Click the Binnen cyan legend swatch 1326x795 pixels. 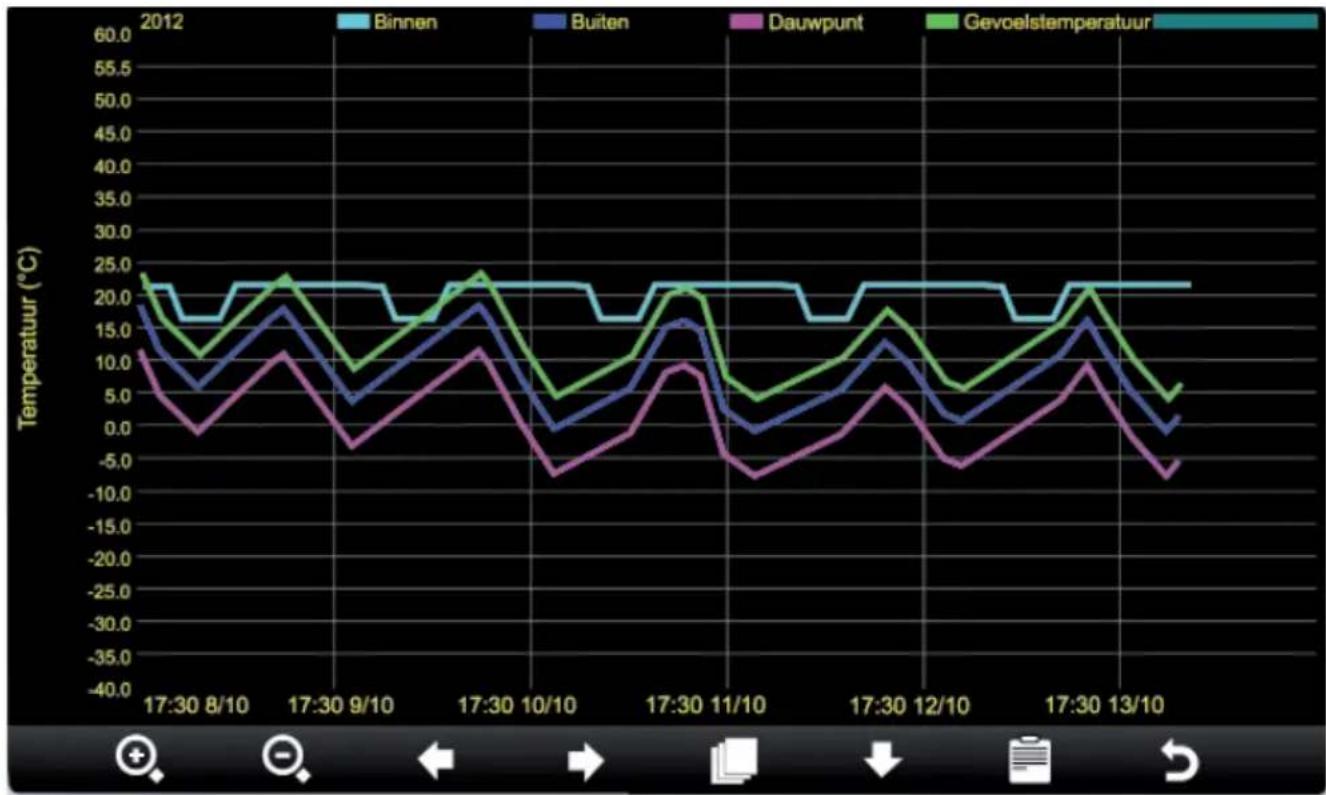tap(352, 22)
